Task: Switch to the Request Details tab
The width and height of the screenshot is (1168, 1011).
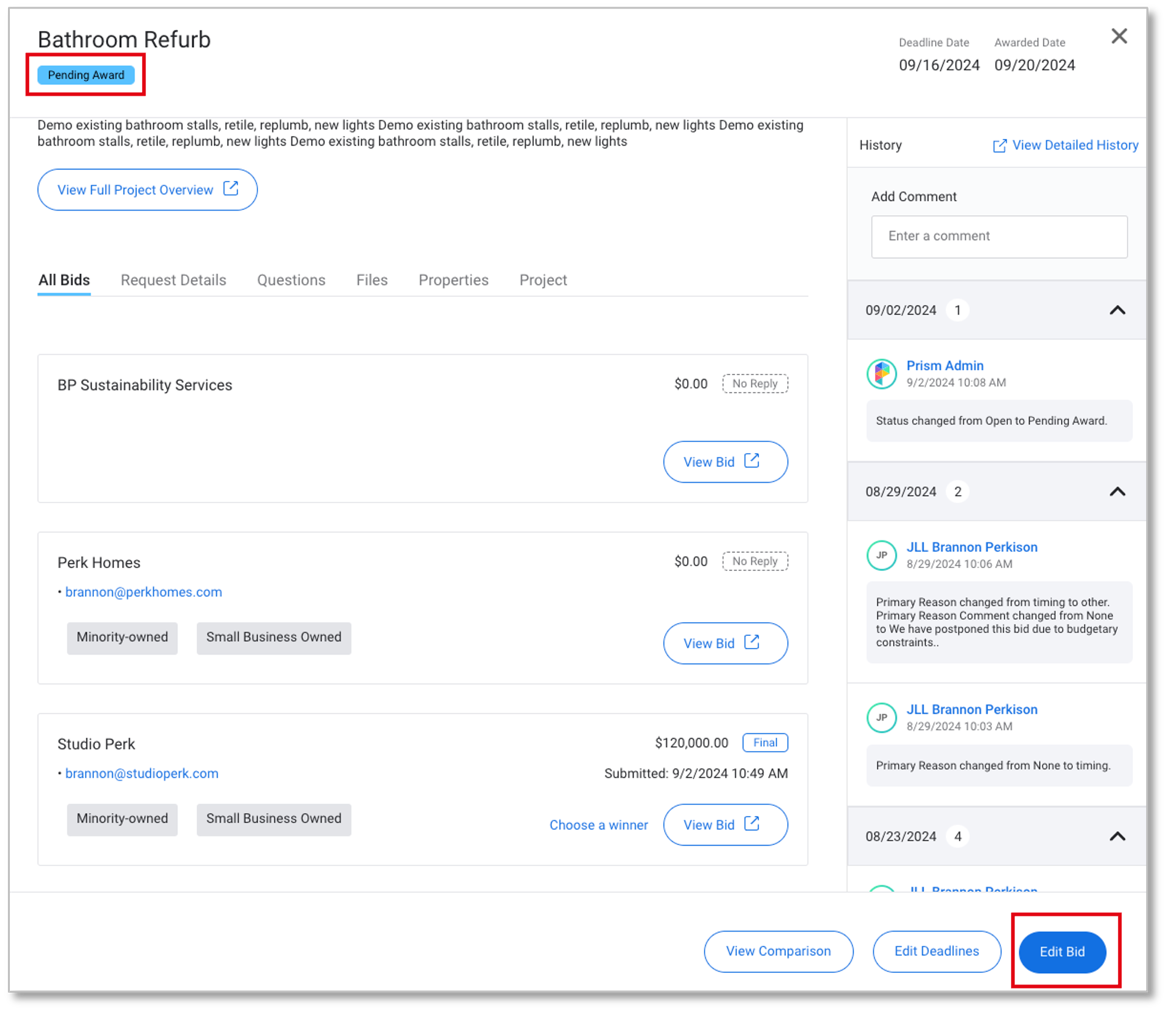Action: (173, 280)
